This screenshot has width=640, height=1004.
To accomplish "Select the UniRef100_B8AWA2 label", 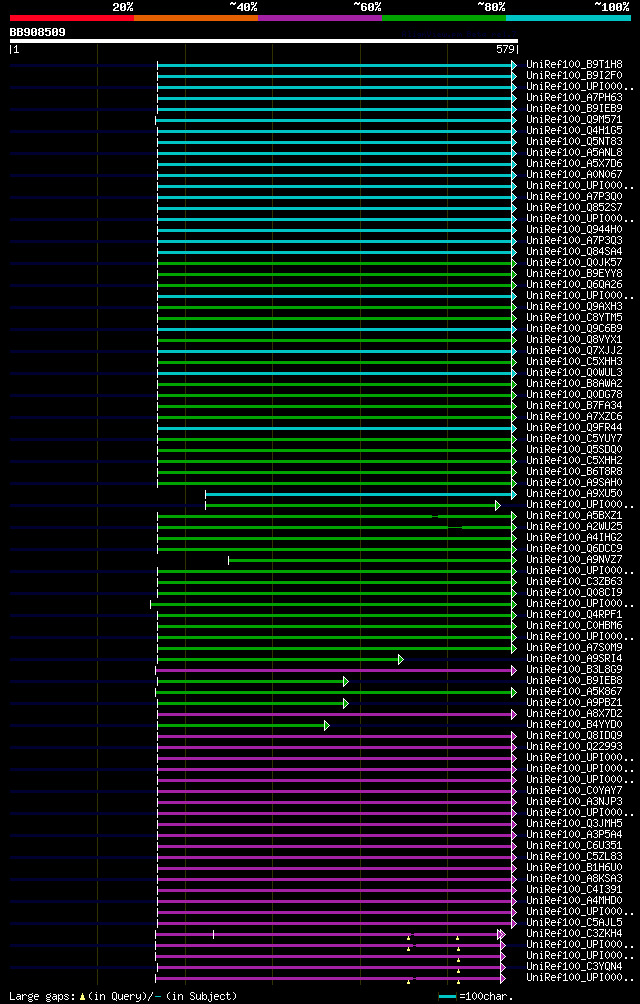I will [574, 383].
